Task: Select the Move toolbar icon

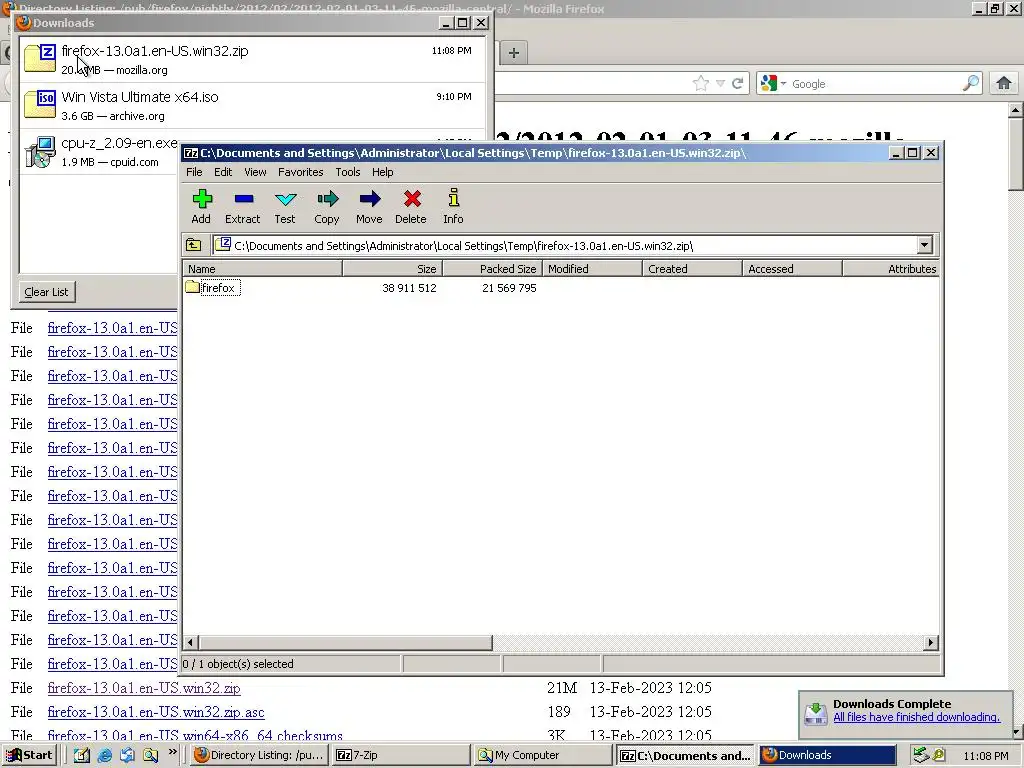Action: point(369,206)
